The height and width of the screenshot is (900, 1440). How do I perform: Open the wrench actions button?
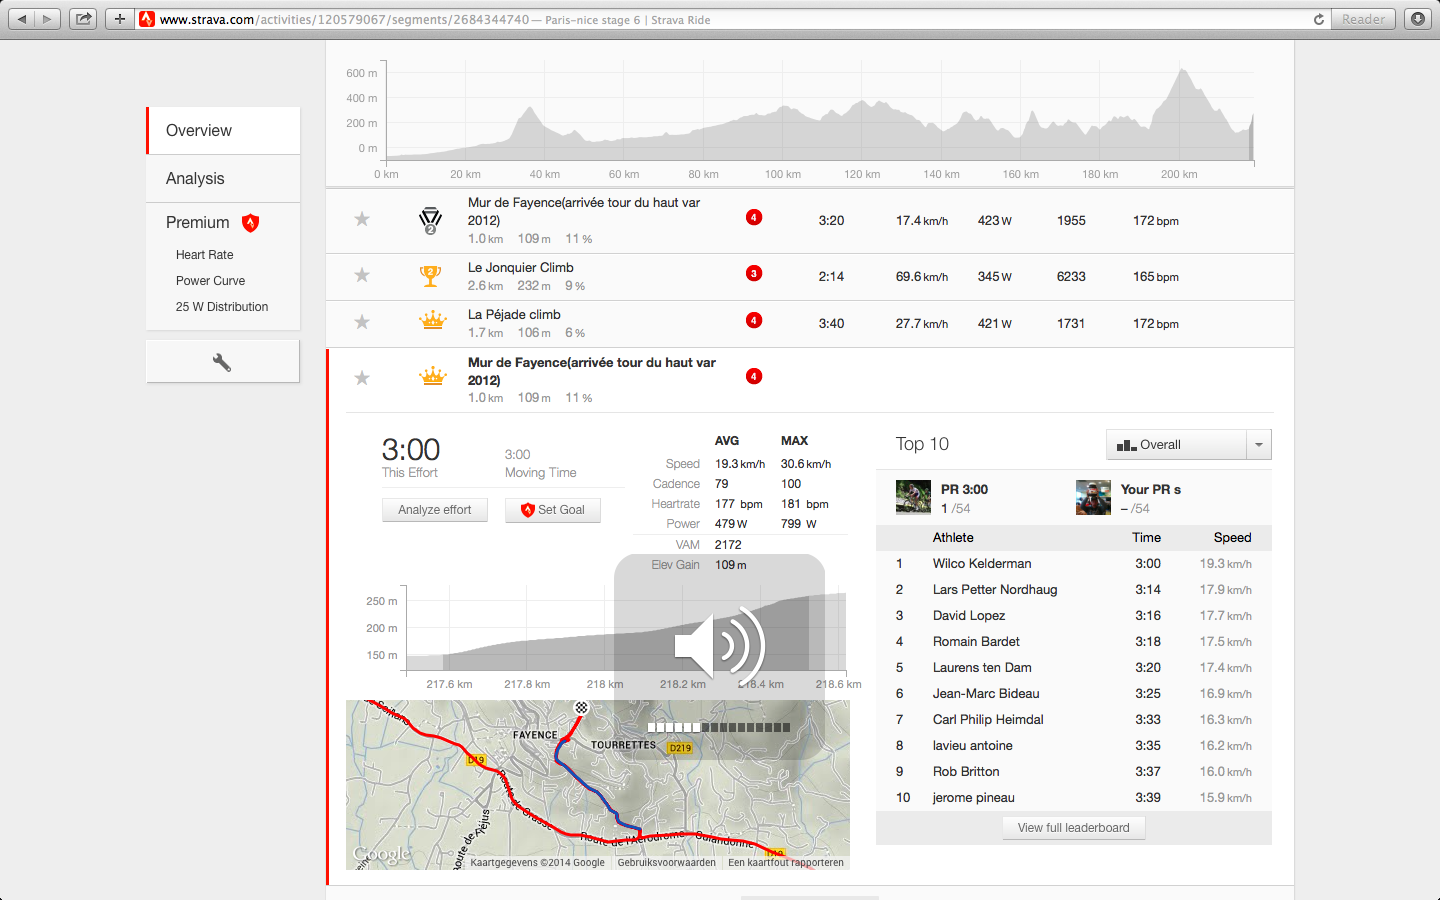(x=222, y=362)
